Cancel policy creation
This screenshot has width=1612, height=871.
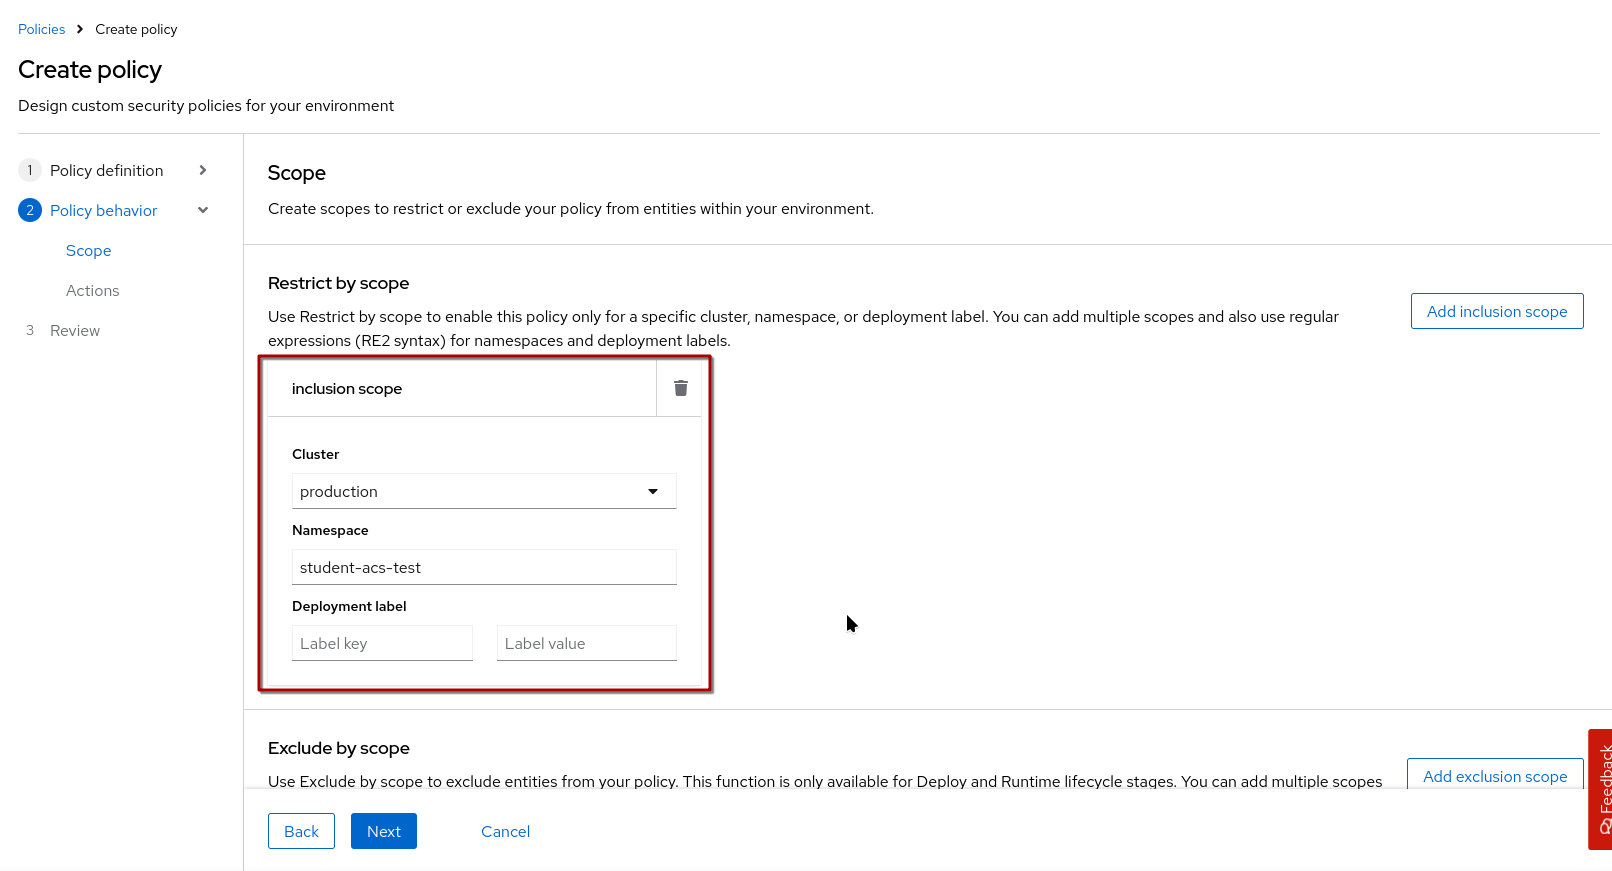point(505,831)
